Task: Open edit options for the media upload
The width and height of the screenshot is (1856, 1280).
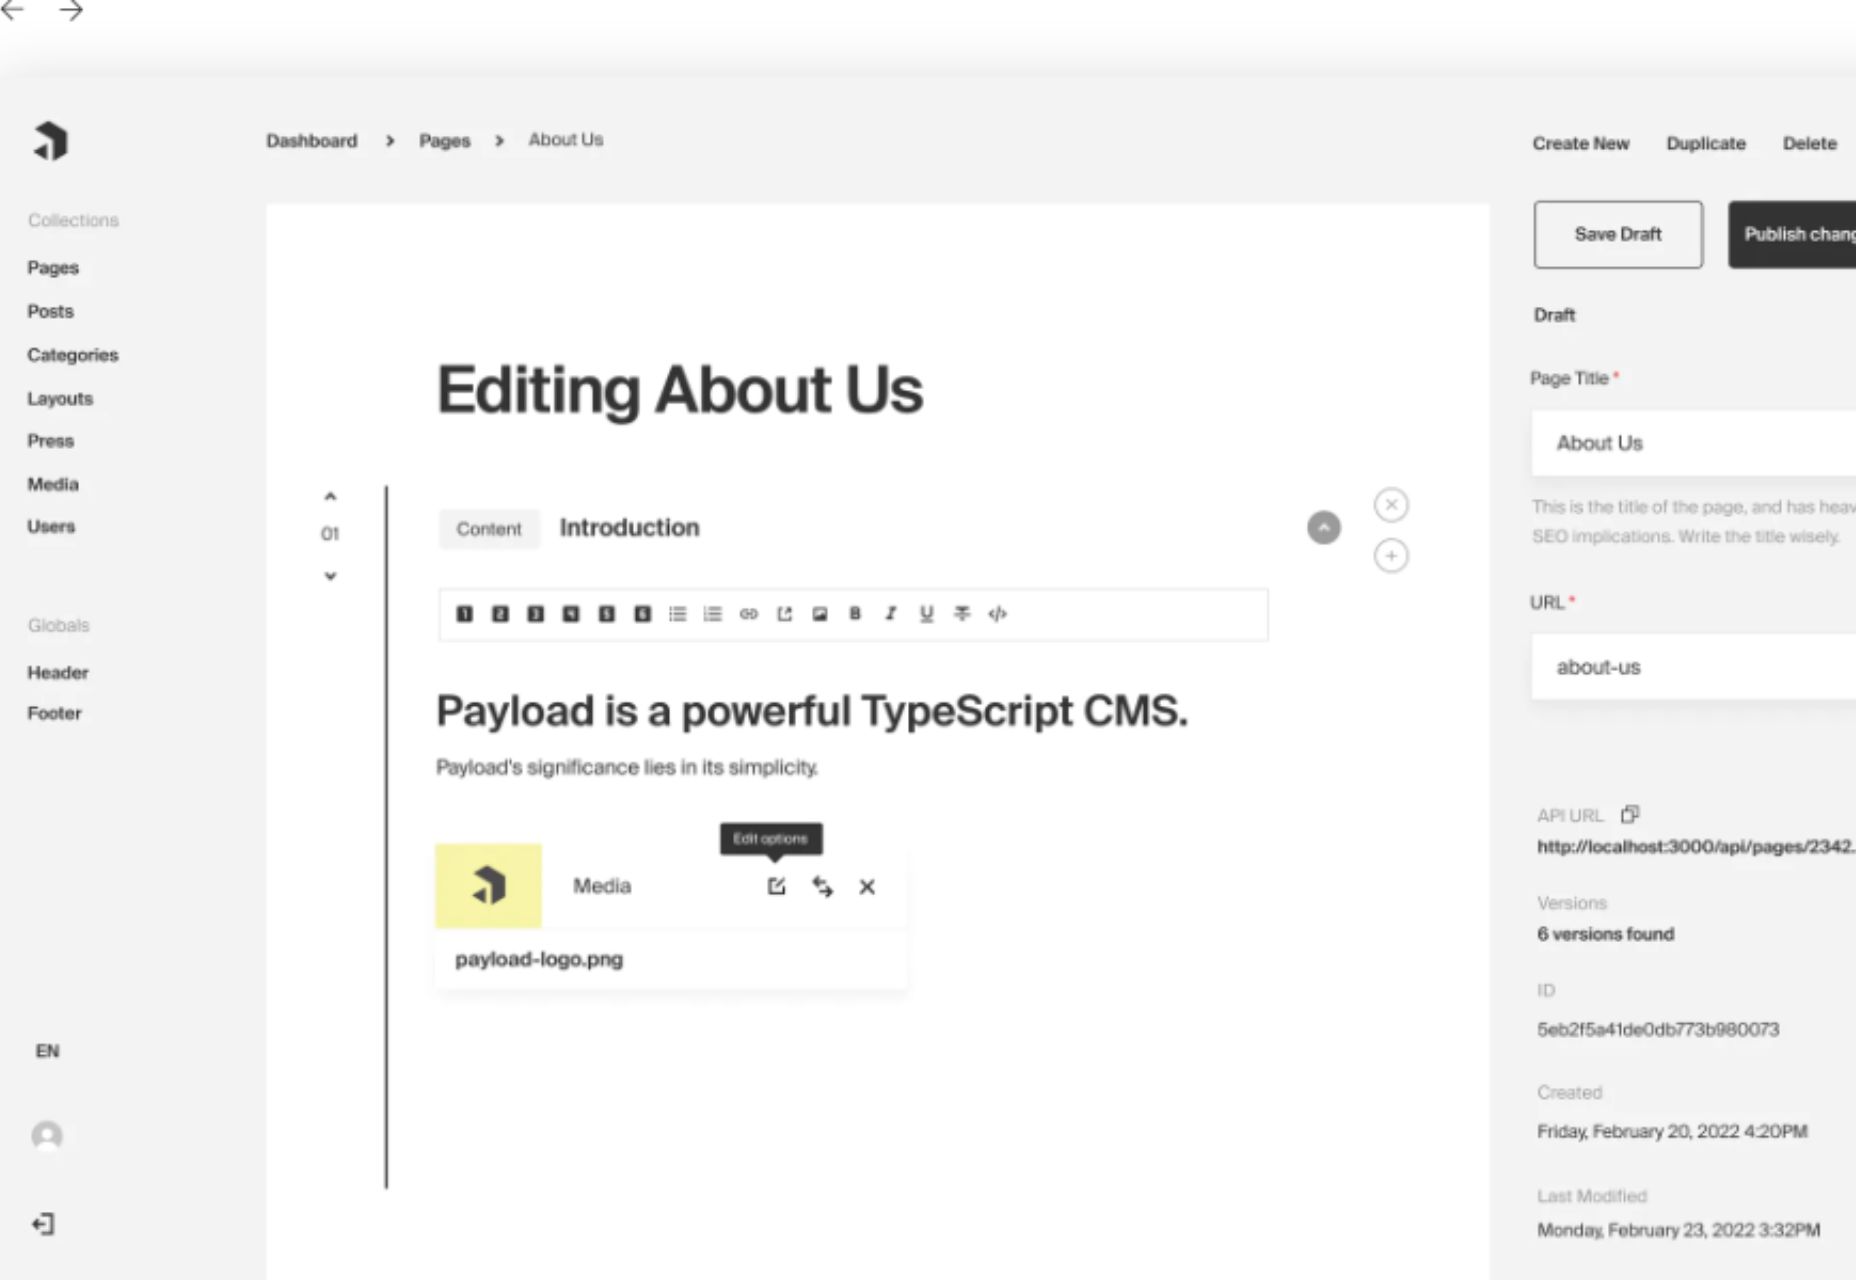Action: 777,886
